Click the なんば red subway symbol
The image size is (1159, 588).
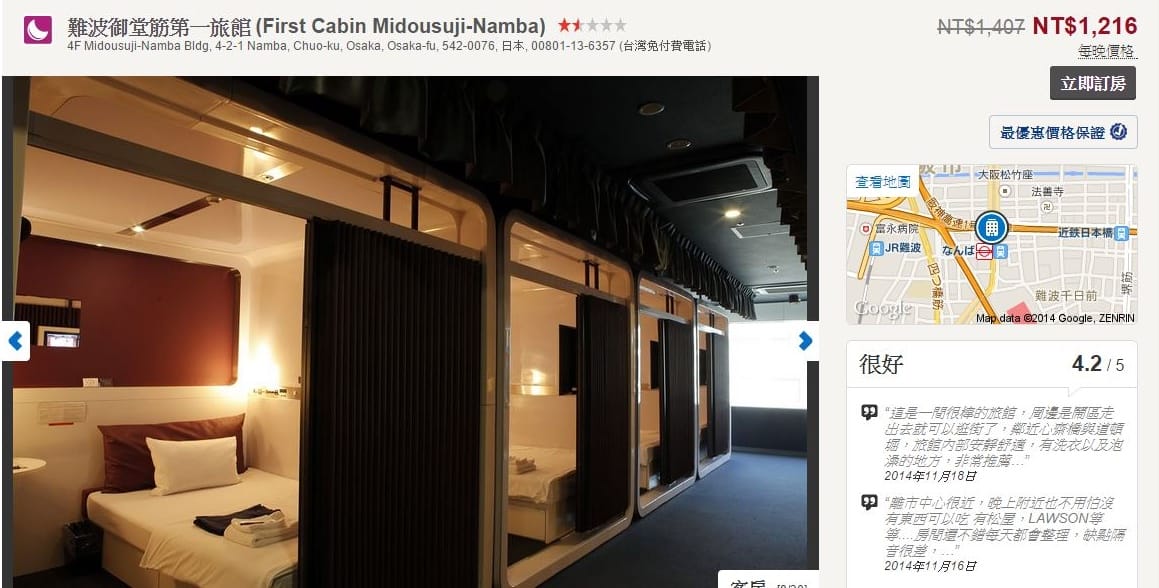tap(984, 252)
